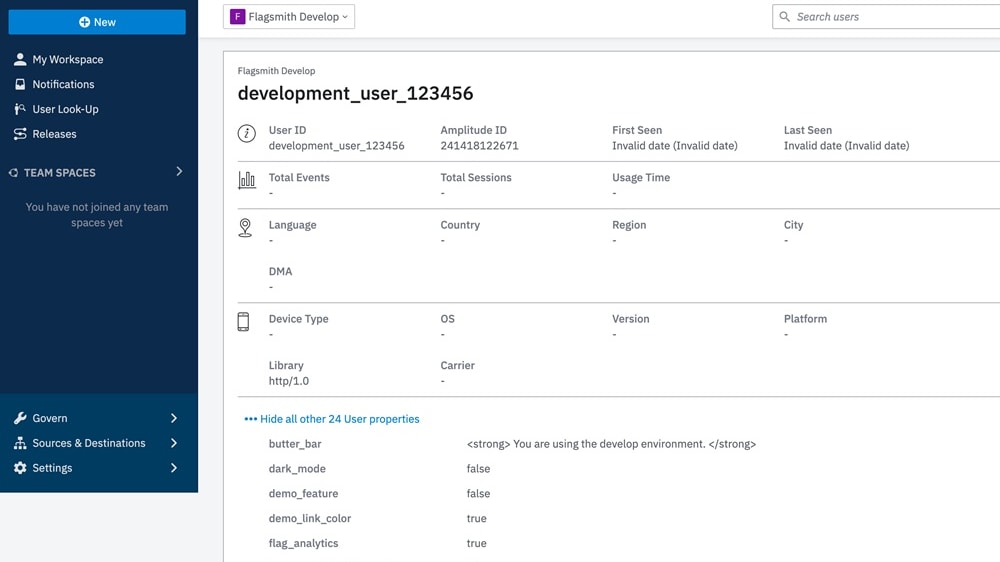Screen dimensions: 1000x562
Task: Click the Country label
Action: [460, 225]
